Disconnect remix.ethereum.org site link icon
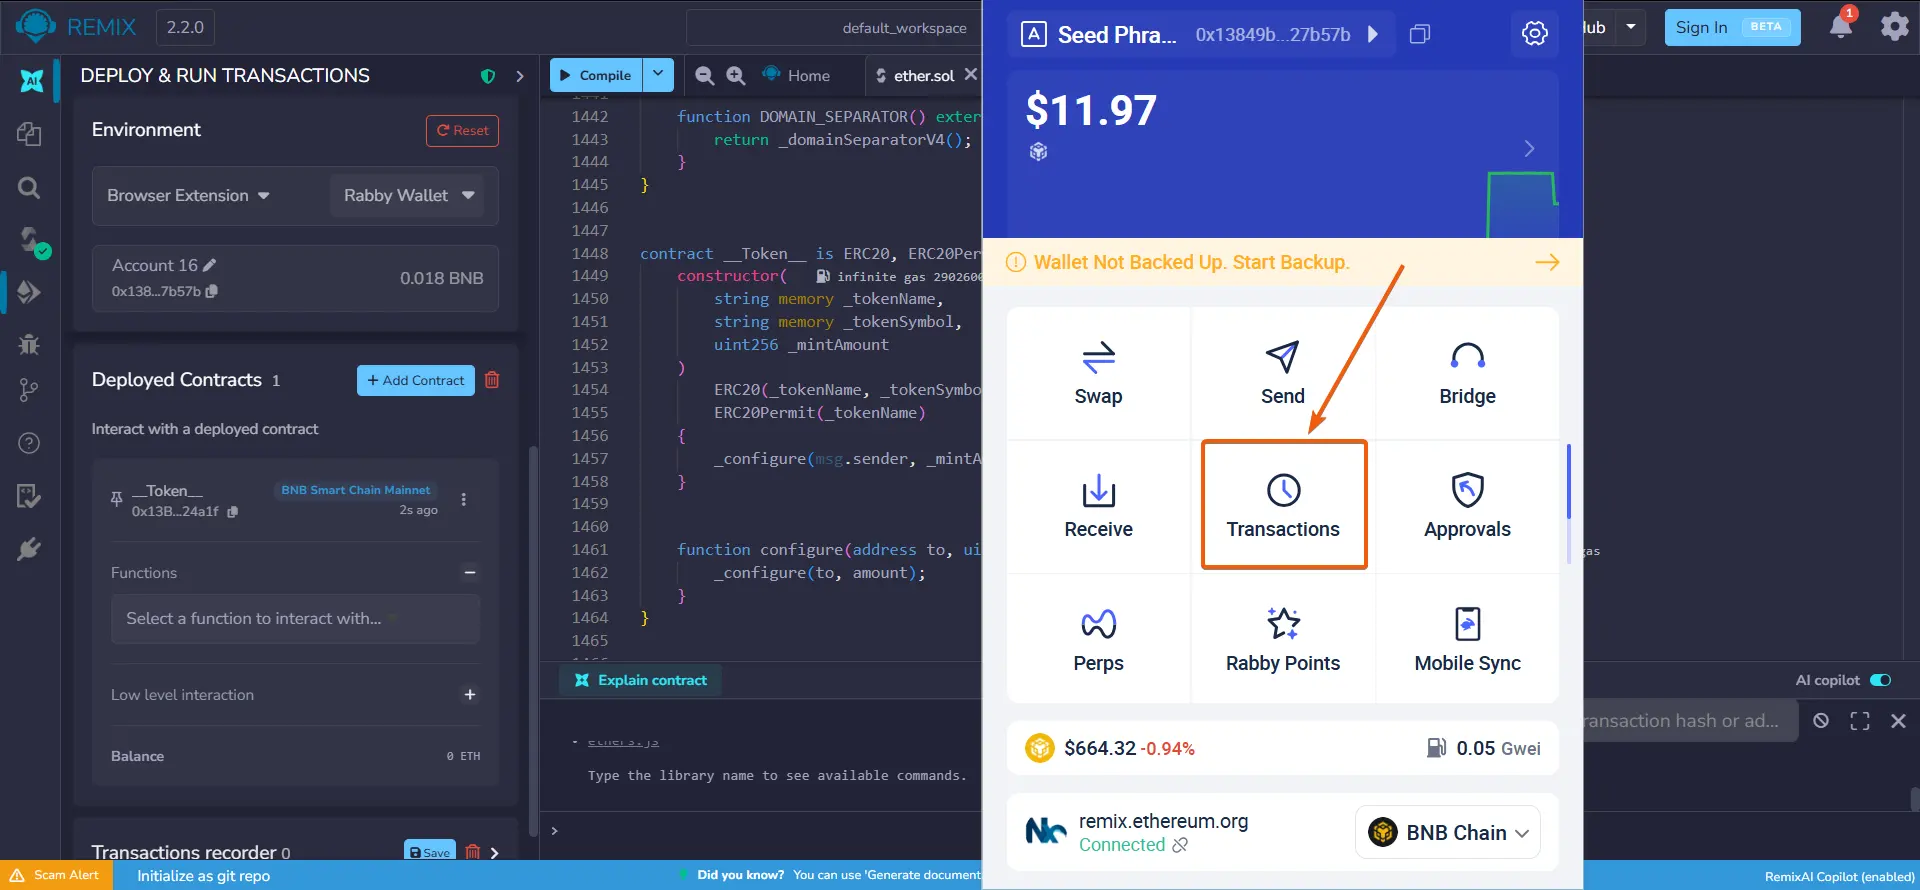1920x890 pixels. click(1180, 845)
